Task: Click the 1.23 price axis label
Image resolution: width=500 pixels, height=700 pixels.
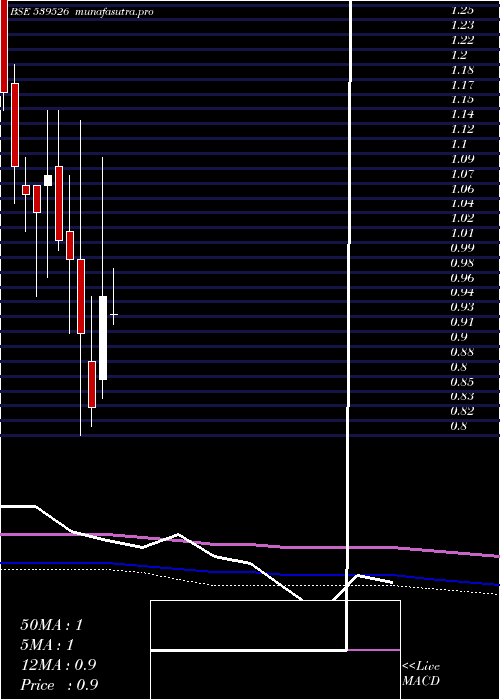Action: [462, 25]
